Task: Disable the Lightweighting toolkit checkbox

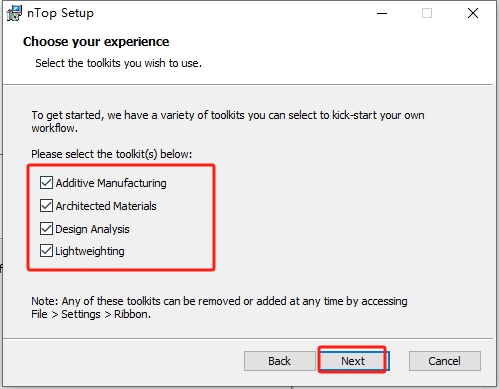Action: coord(46,251)
